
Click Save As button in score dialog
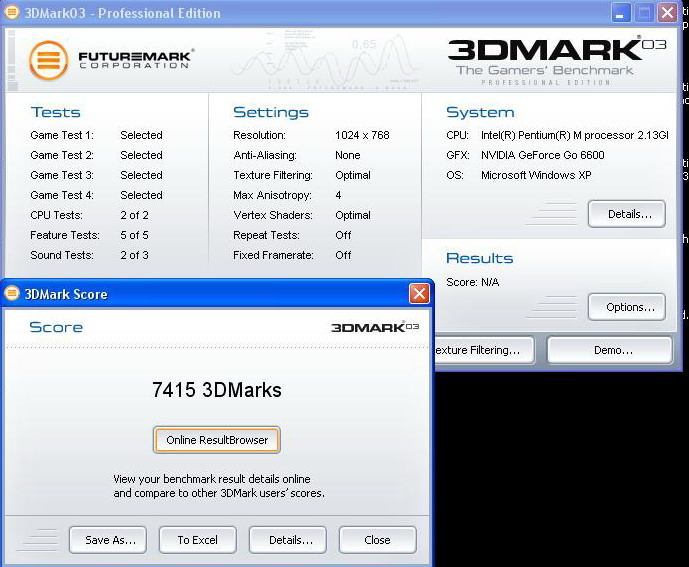click(108, 540)
